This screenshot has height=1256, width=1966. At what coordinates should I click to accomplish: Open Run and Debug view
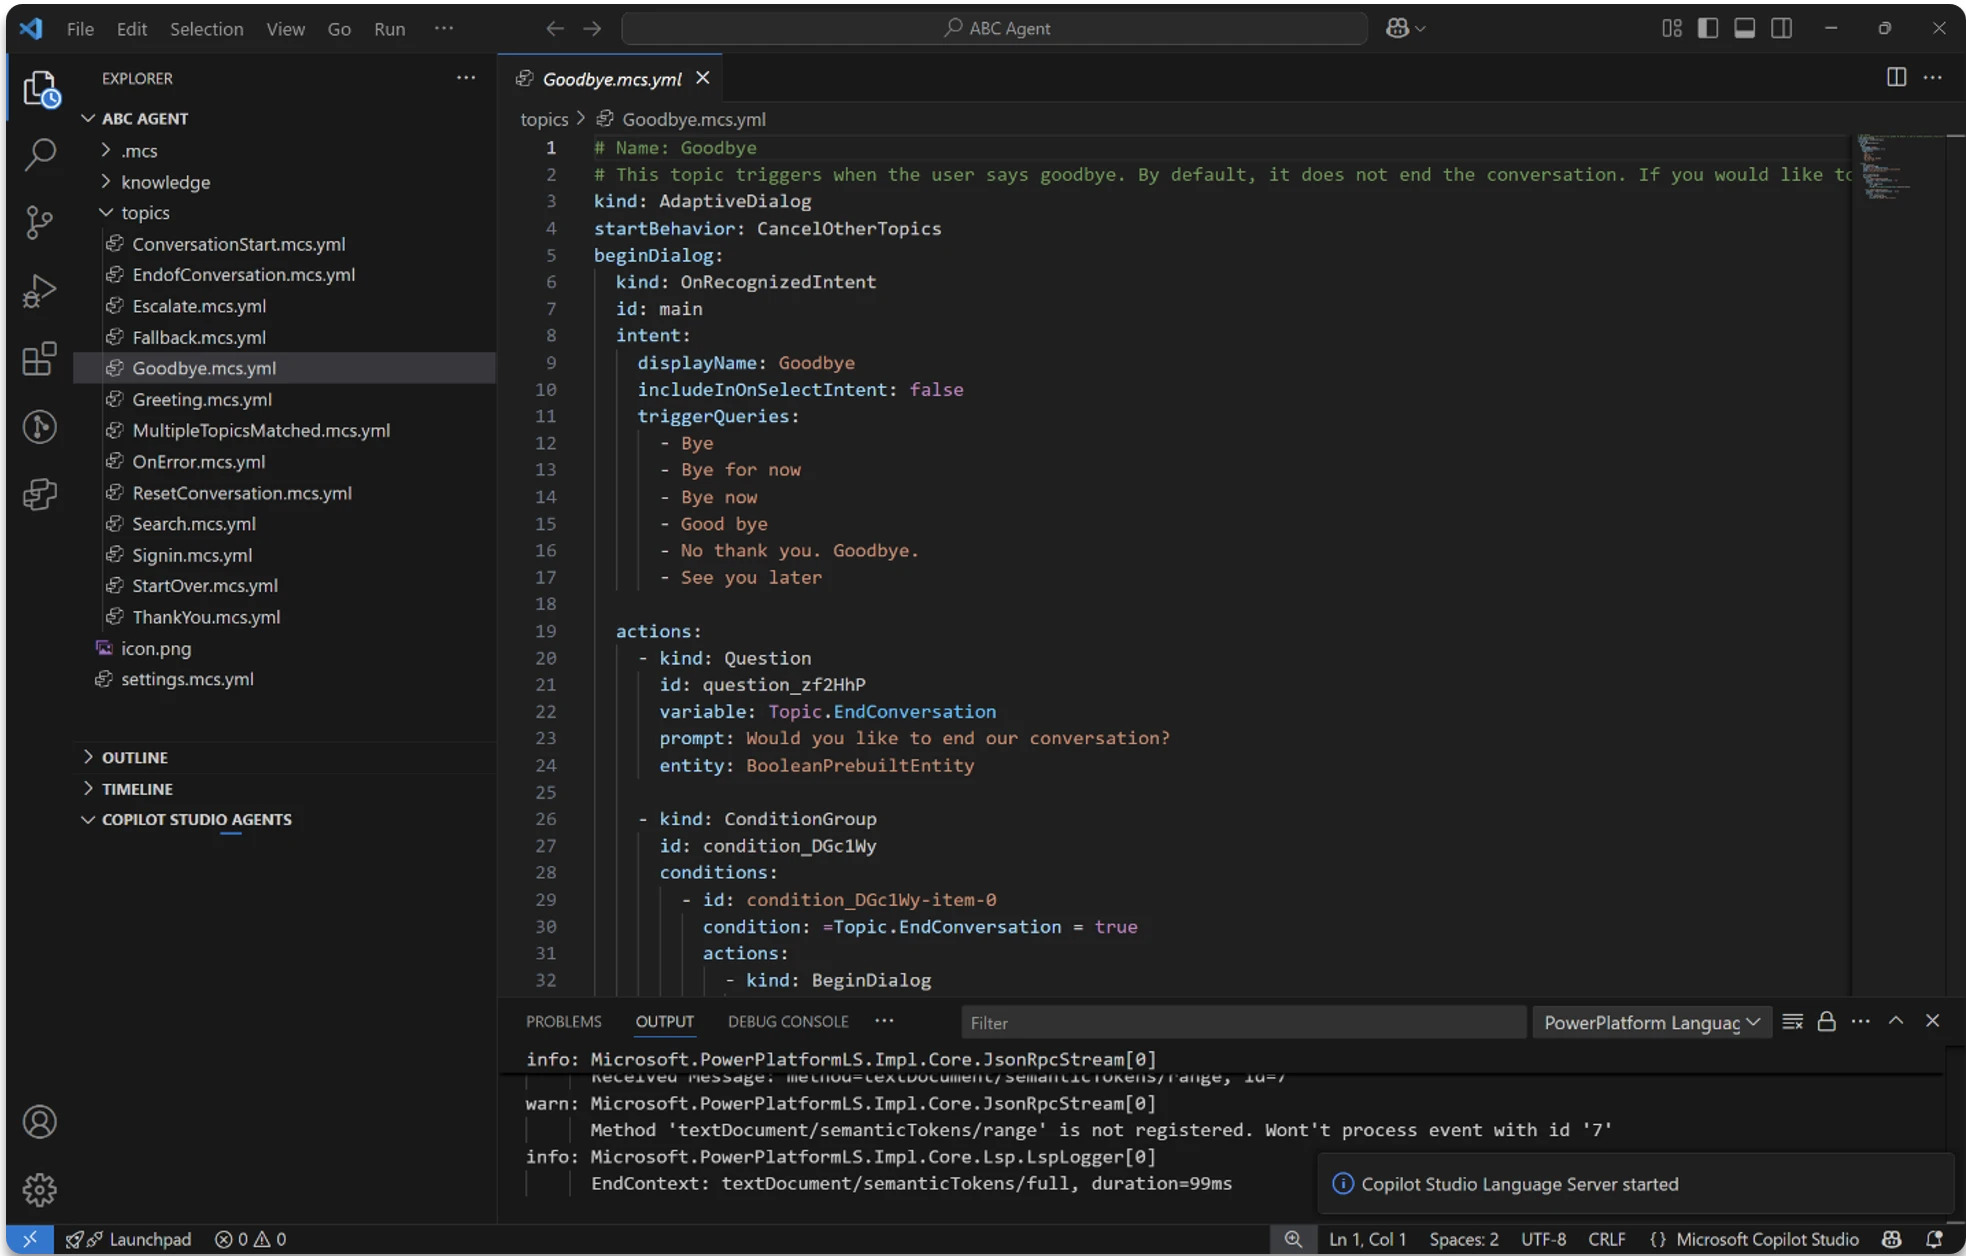click(40, 291)
